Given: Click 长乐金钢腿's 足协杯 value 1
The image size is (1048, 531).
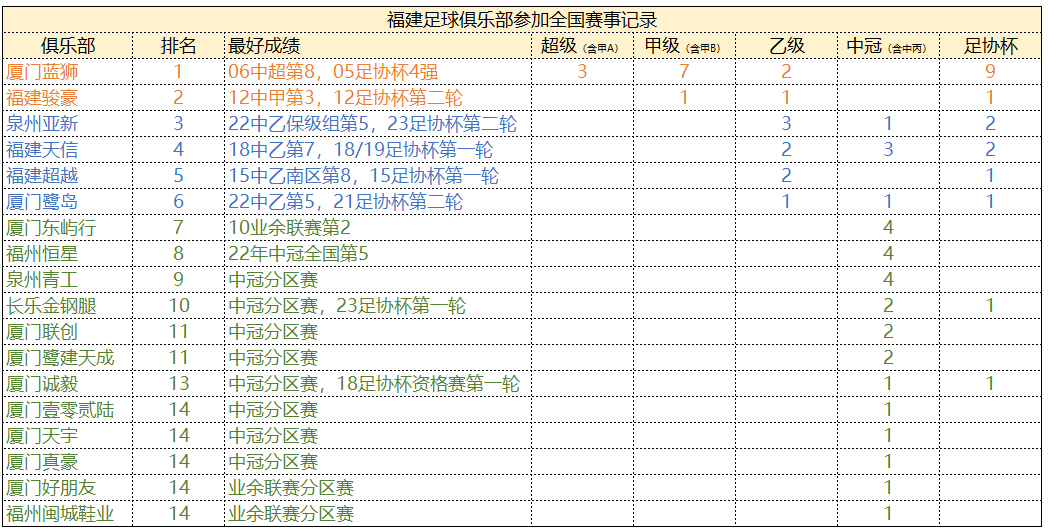Looking at the screenshot, I should point(990,306).
